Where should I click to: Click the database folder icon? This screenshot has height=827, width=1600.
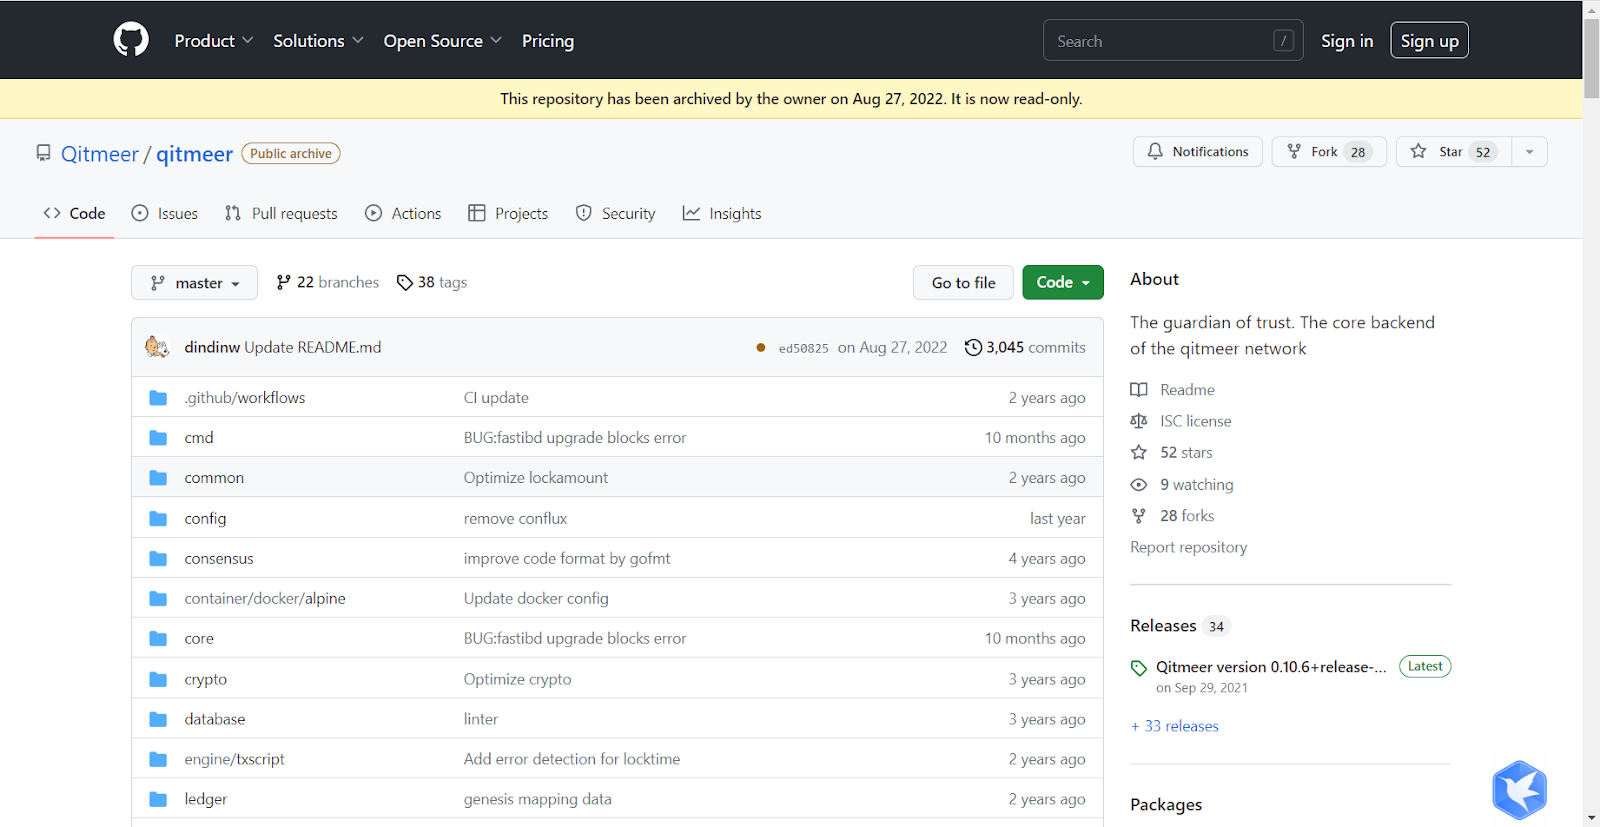(158, 719)
